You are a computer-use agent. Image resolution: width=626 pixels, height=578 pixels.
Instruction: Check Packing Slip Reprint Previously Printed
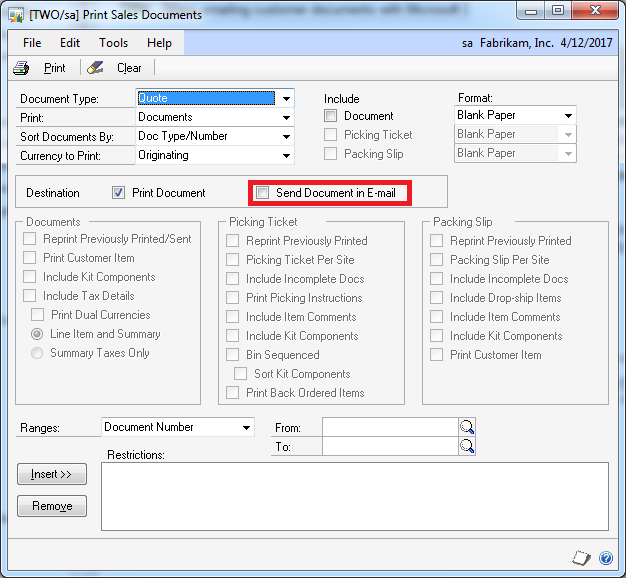click(437, 241)
